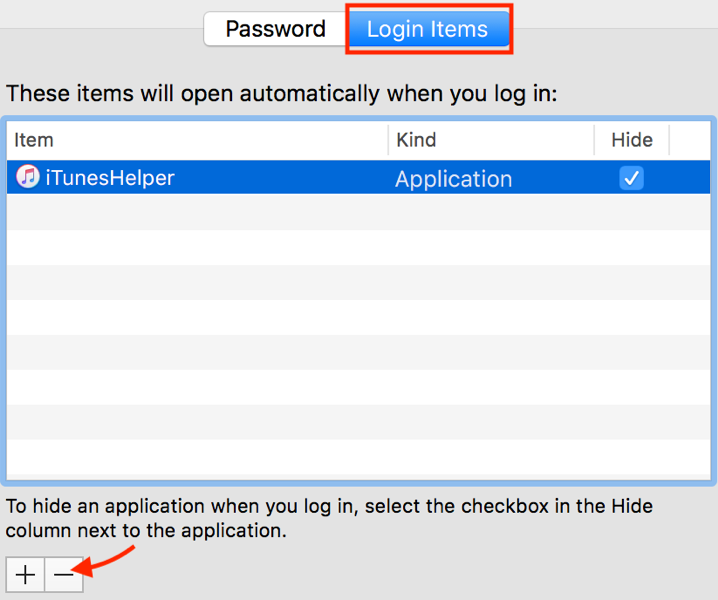Click the "These items will open automatically" text
This screenshot has width=718, height=600.
281,94
